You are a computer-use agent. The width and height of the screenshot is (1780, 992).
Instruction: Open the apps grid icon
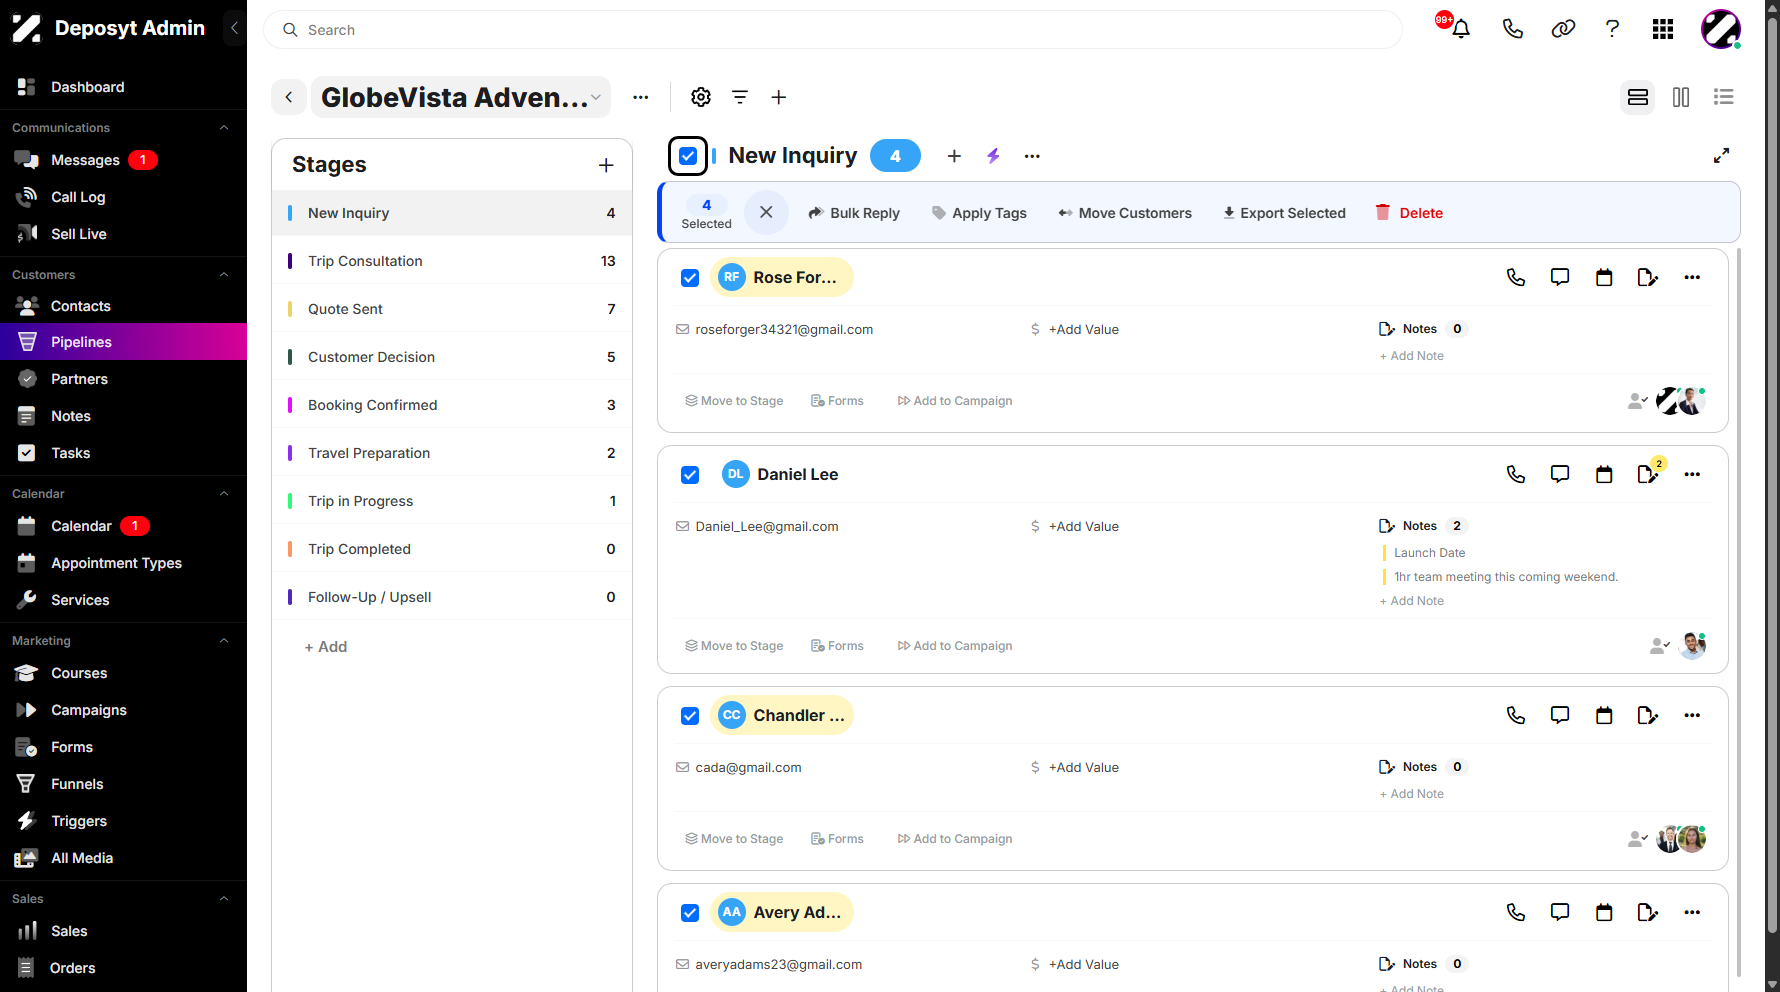(x=1663, y=29)
